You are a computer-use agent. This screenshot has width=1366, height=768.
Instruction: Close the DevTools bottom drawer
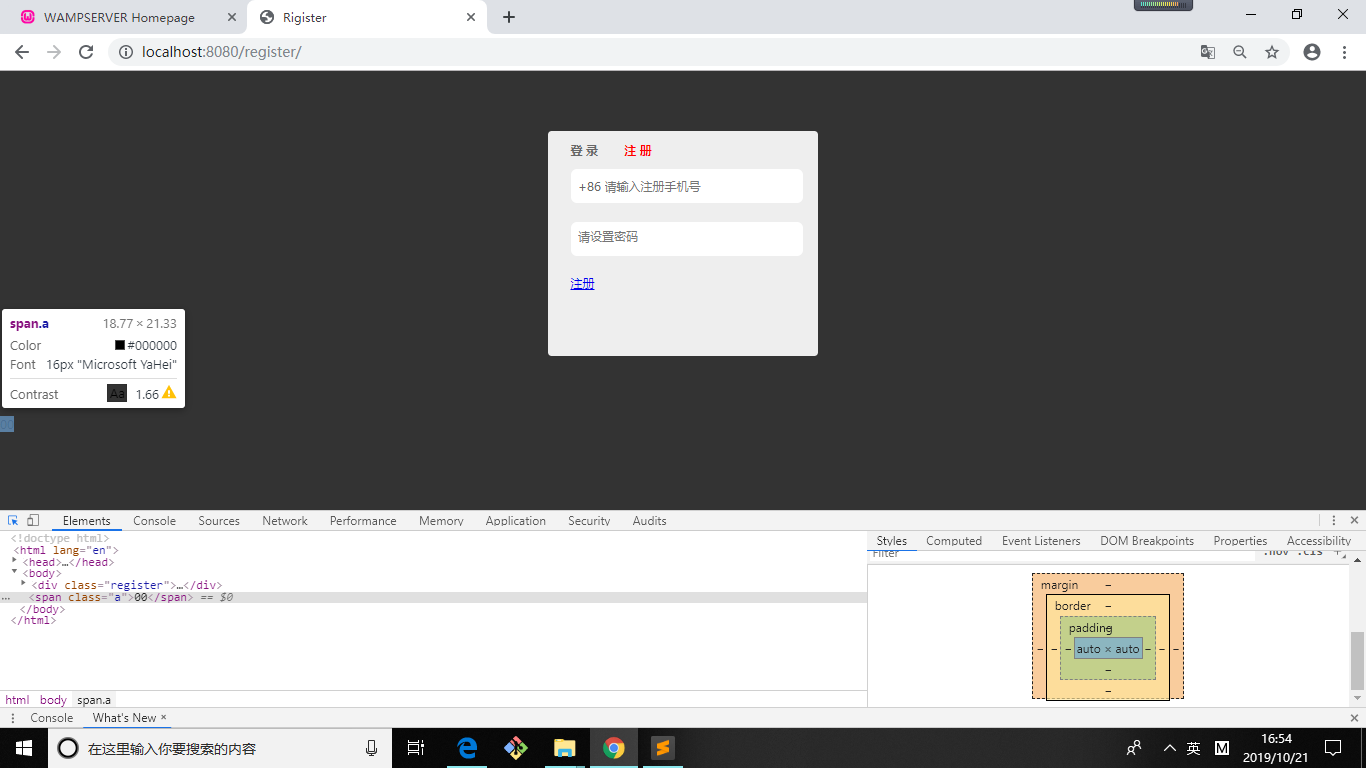(1355, 718)
